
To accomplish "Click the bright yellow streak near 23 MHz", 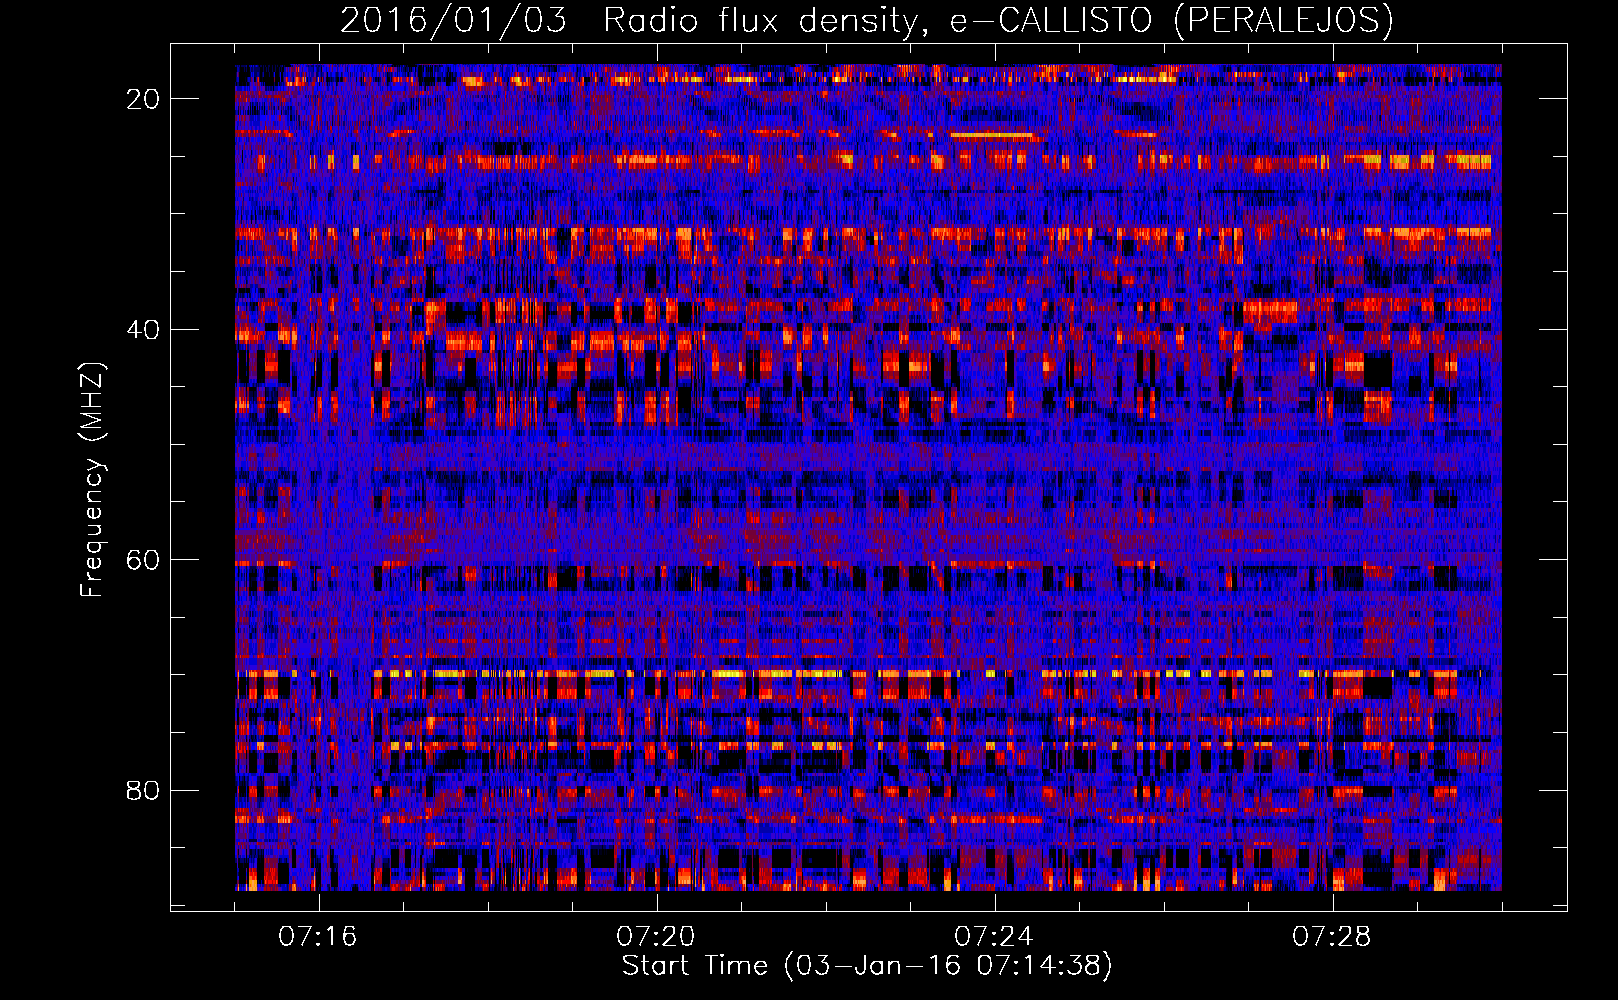I will (x=990, y=134).
